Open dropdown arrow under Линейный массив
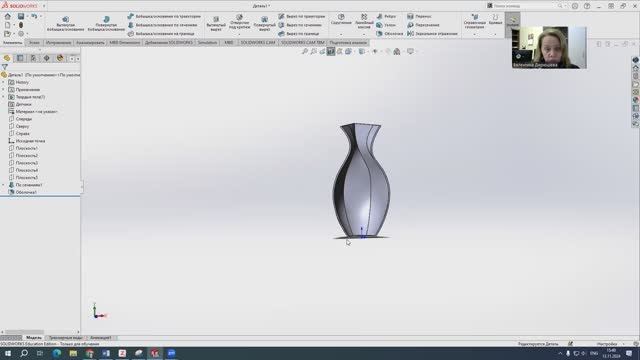This screenshot has width=640, height=360. (364, 34)
